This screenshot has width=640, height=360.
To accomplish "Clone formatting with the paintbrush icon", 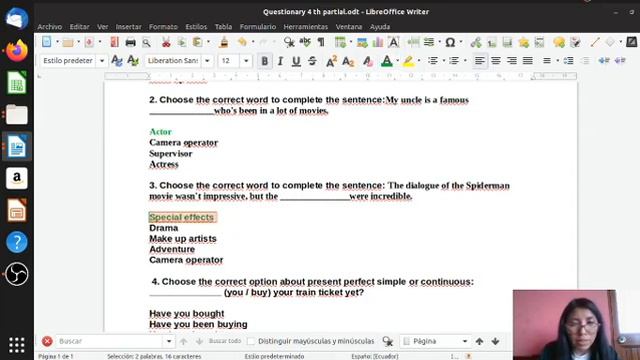I will (224, 42).
